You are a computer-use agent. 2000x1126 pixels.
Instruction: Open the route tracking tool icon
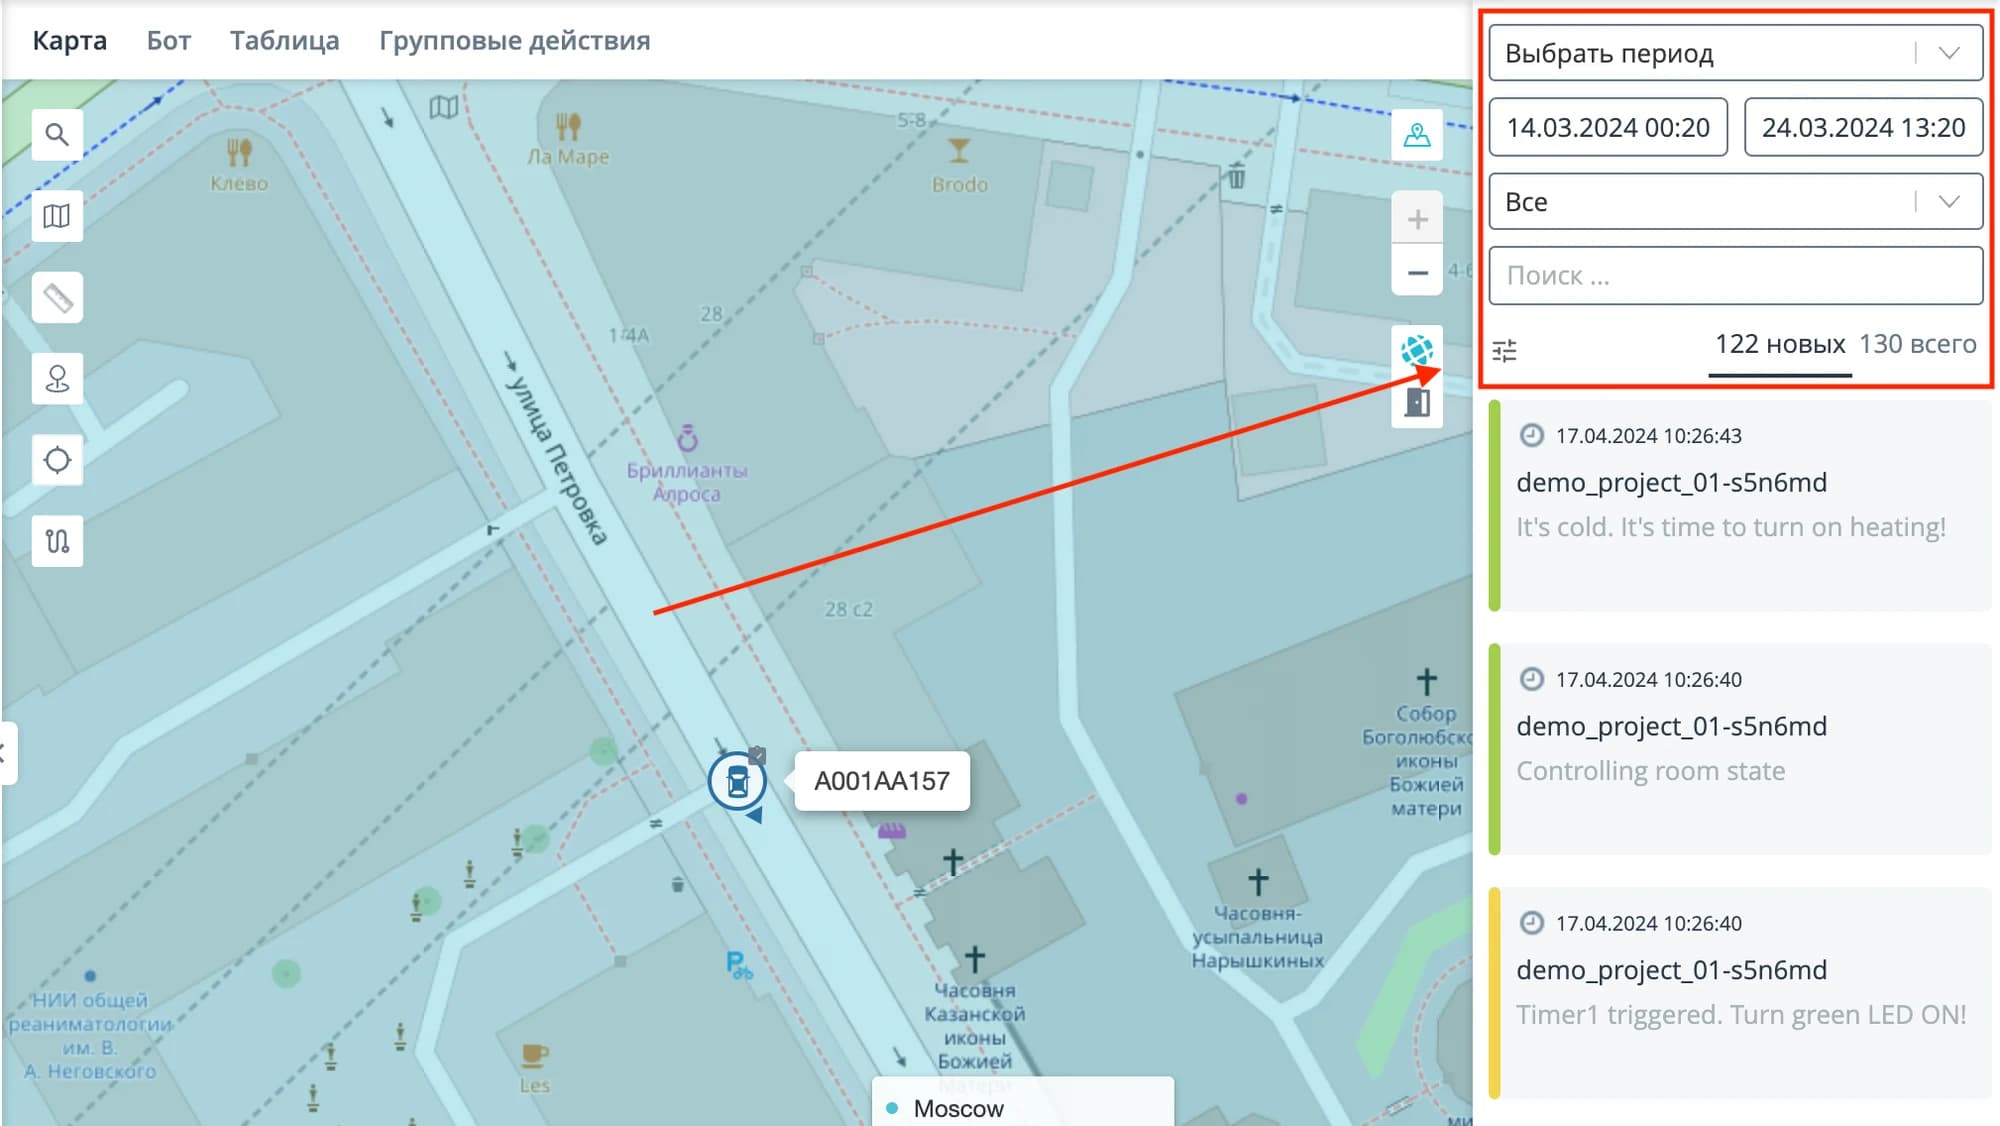click(x=57, y=541)
